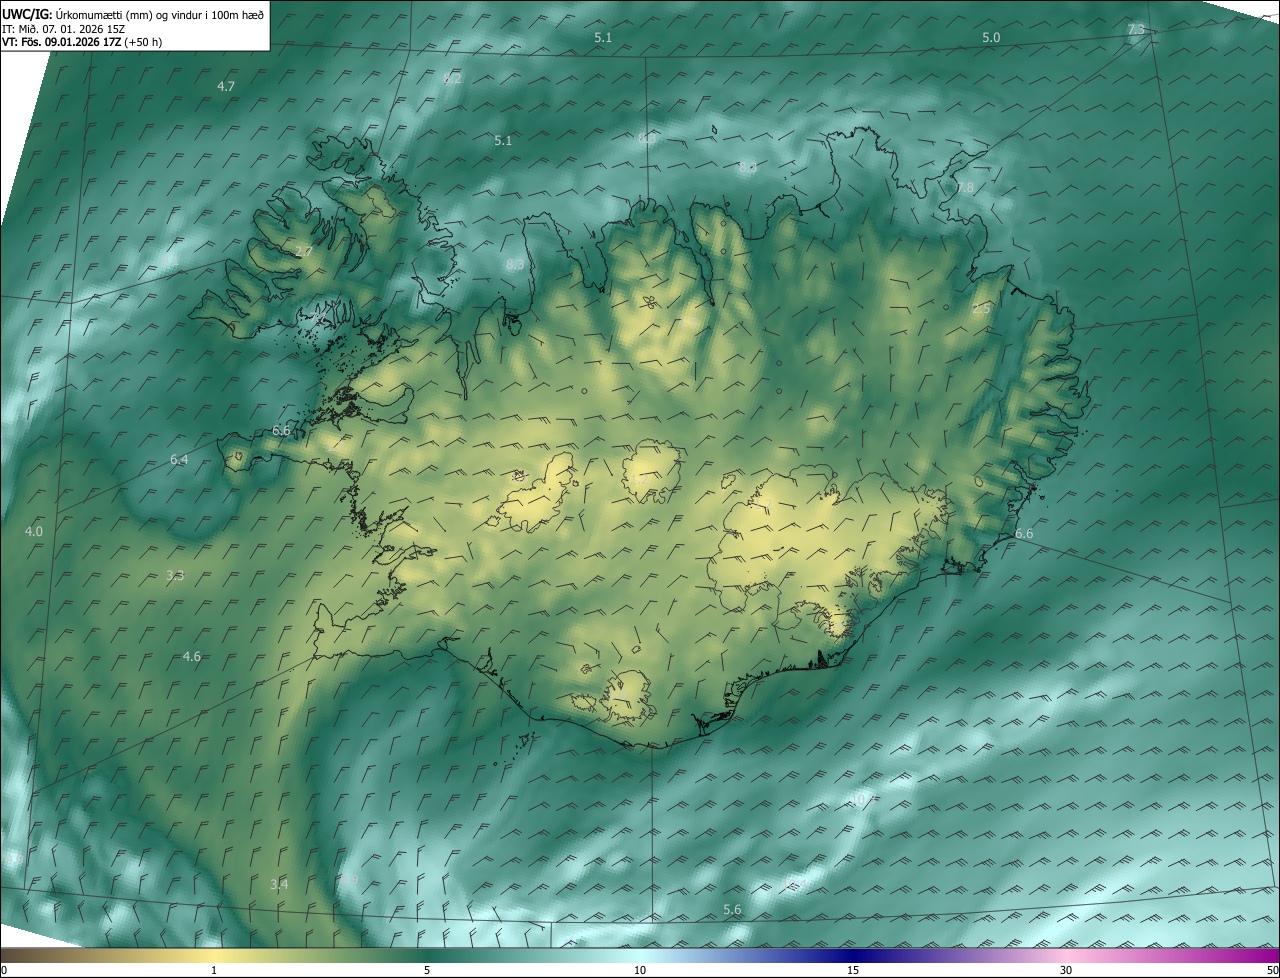
Task: Click the 4.0 value label on the map
Action: tap(34, 531)
